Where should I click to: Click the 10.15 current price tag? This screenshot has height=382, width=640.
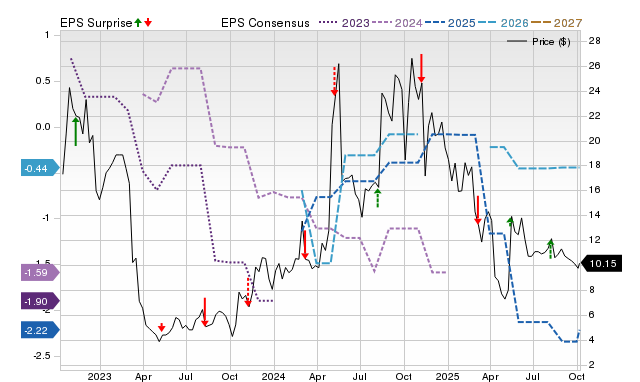tap(602, 264)
